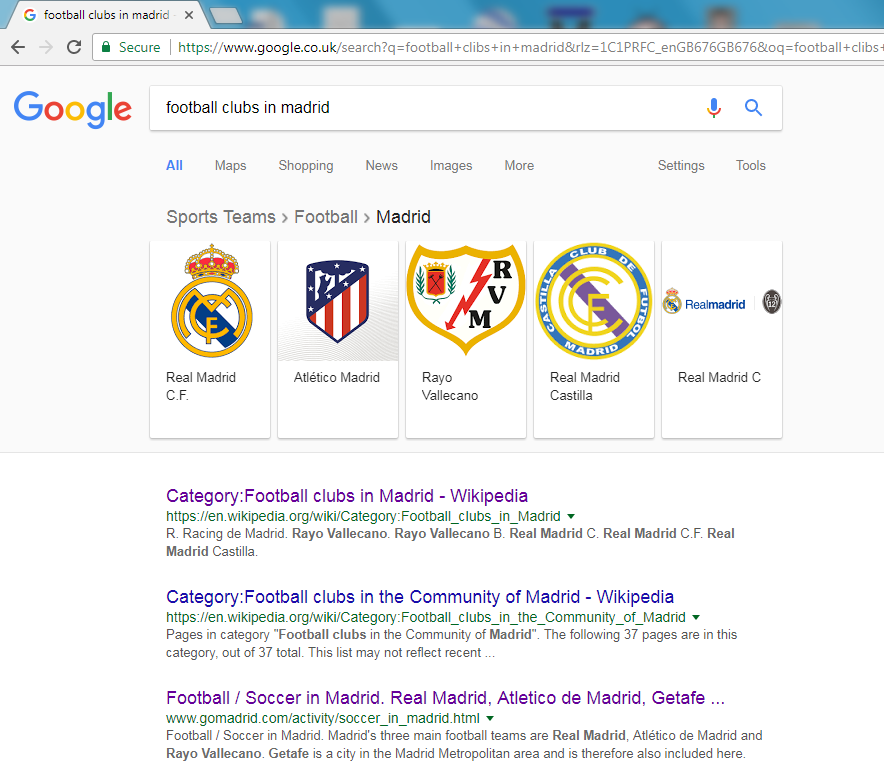The image size is (884, 775).
Task: Open the Settings menu
Action: point(681,166)
